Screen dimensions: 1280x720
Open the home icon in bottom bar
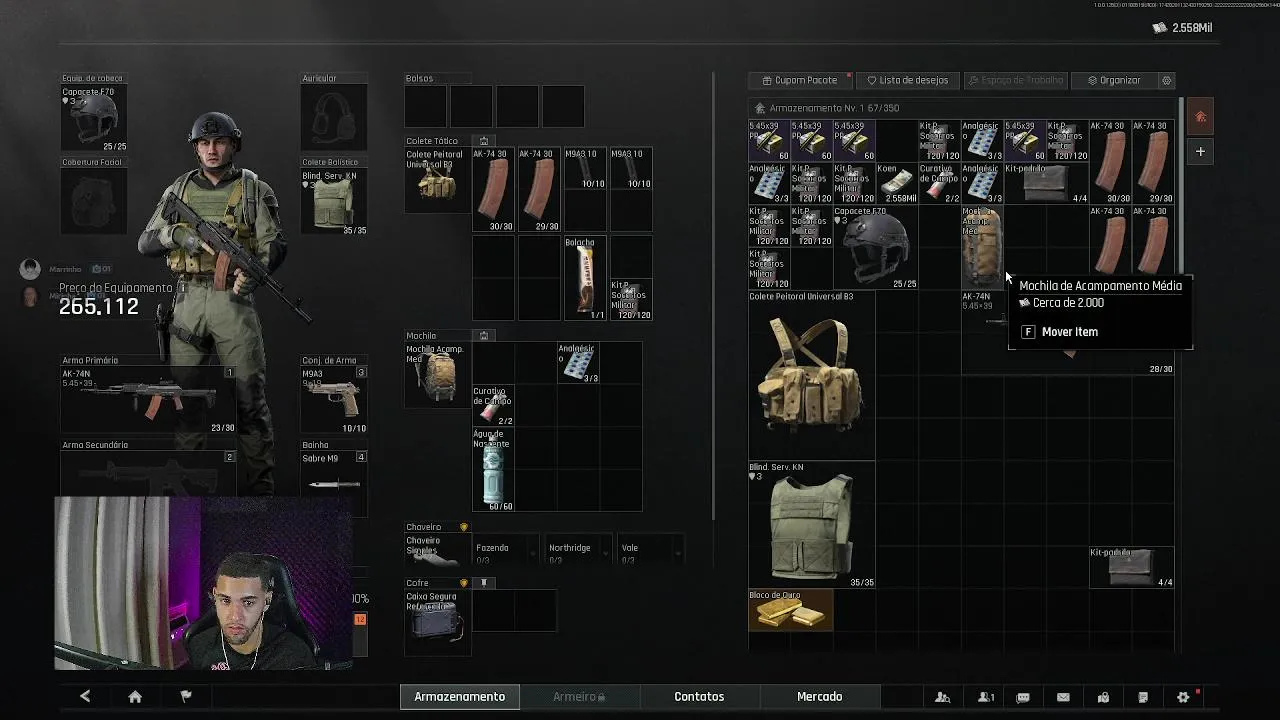[135, 697]
